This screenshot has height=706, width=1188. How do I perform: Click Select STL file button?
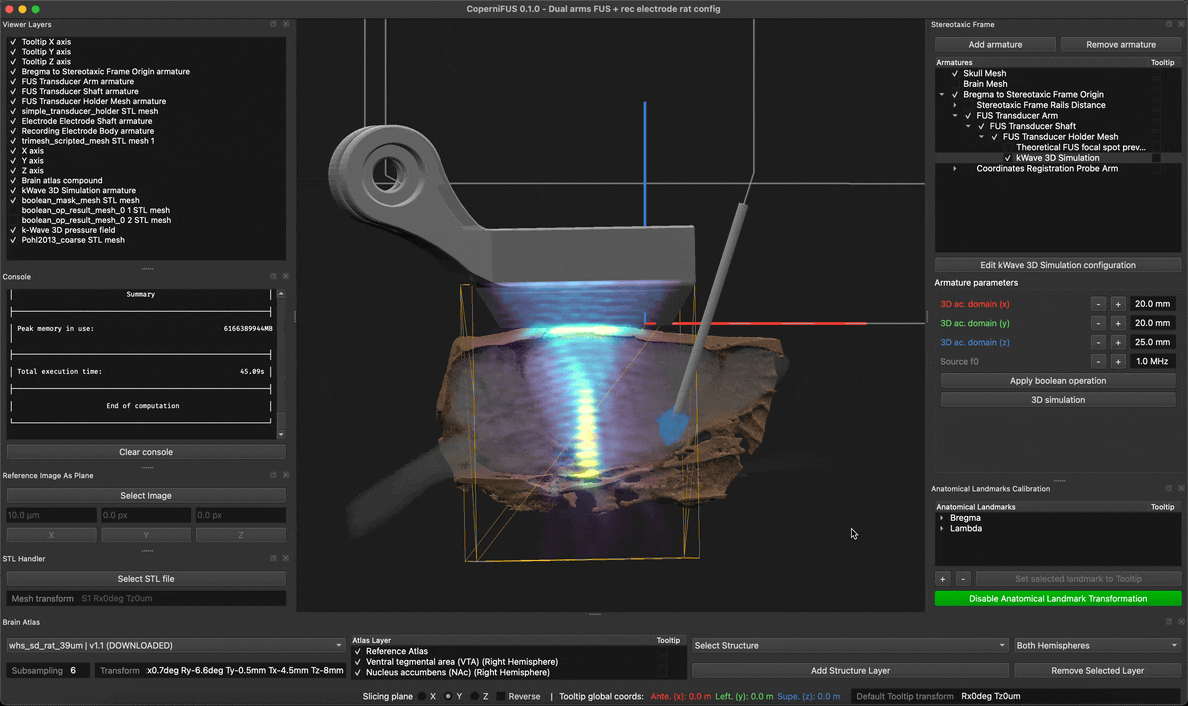pos(146,579)
